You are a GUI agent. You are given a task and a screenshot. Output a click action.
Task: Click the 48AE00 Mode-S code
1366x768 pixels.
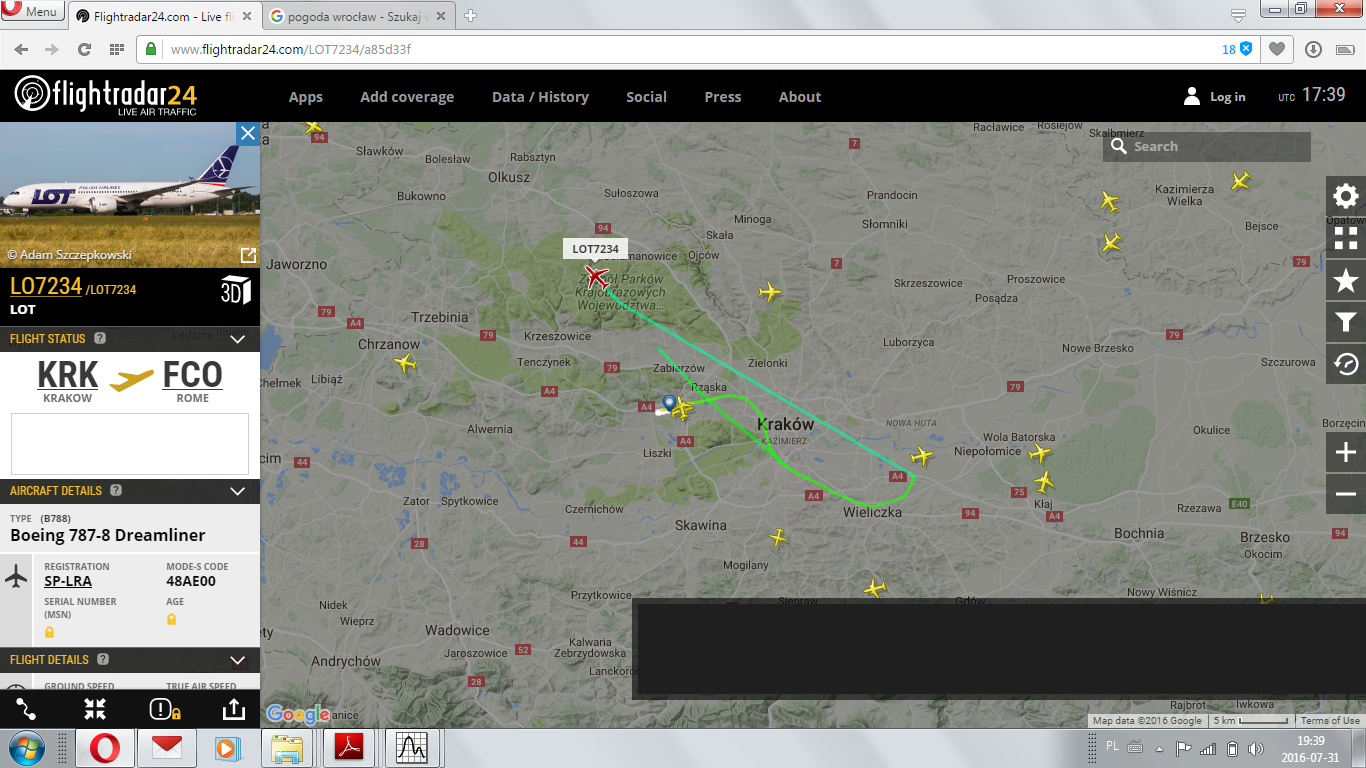coord(191,581)
